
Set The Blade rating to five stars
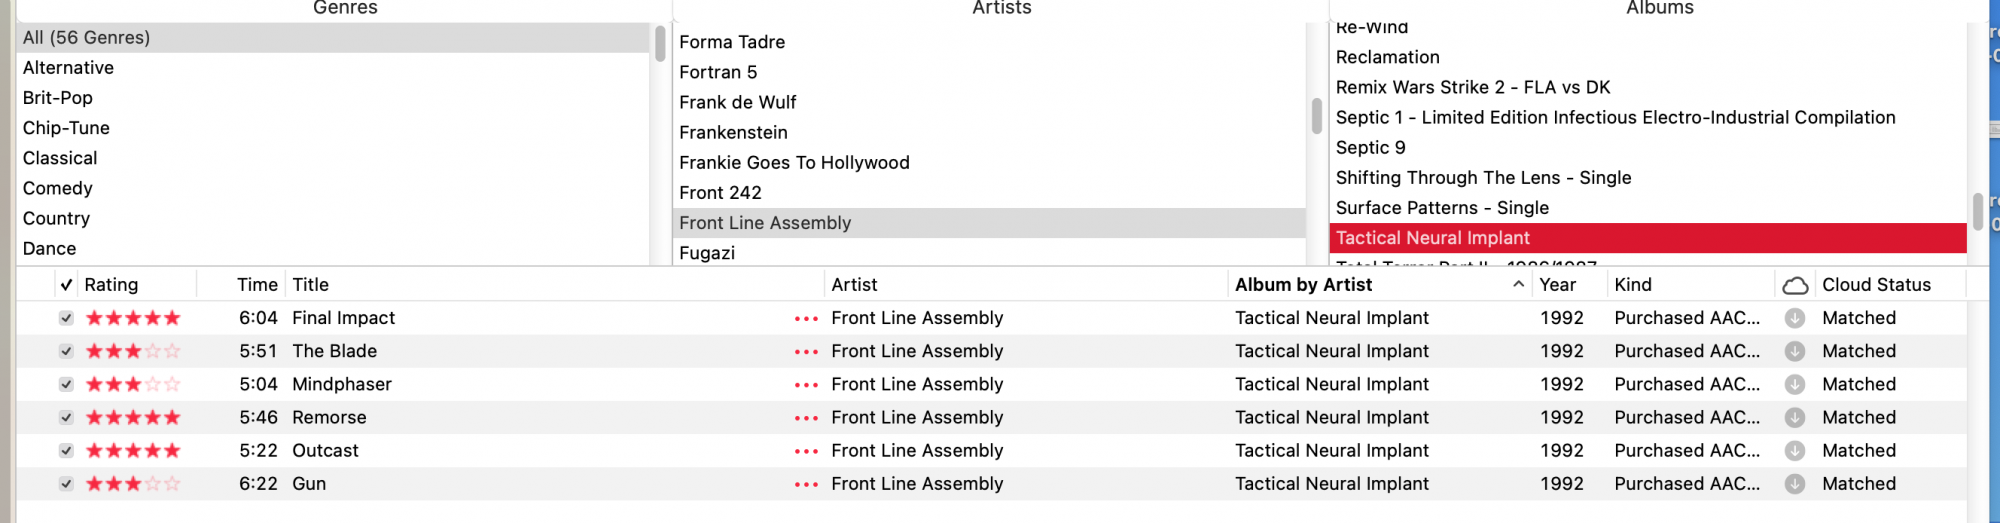point(173,351)
